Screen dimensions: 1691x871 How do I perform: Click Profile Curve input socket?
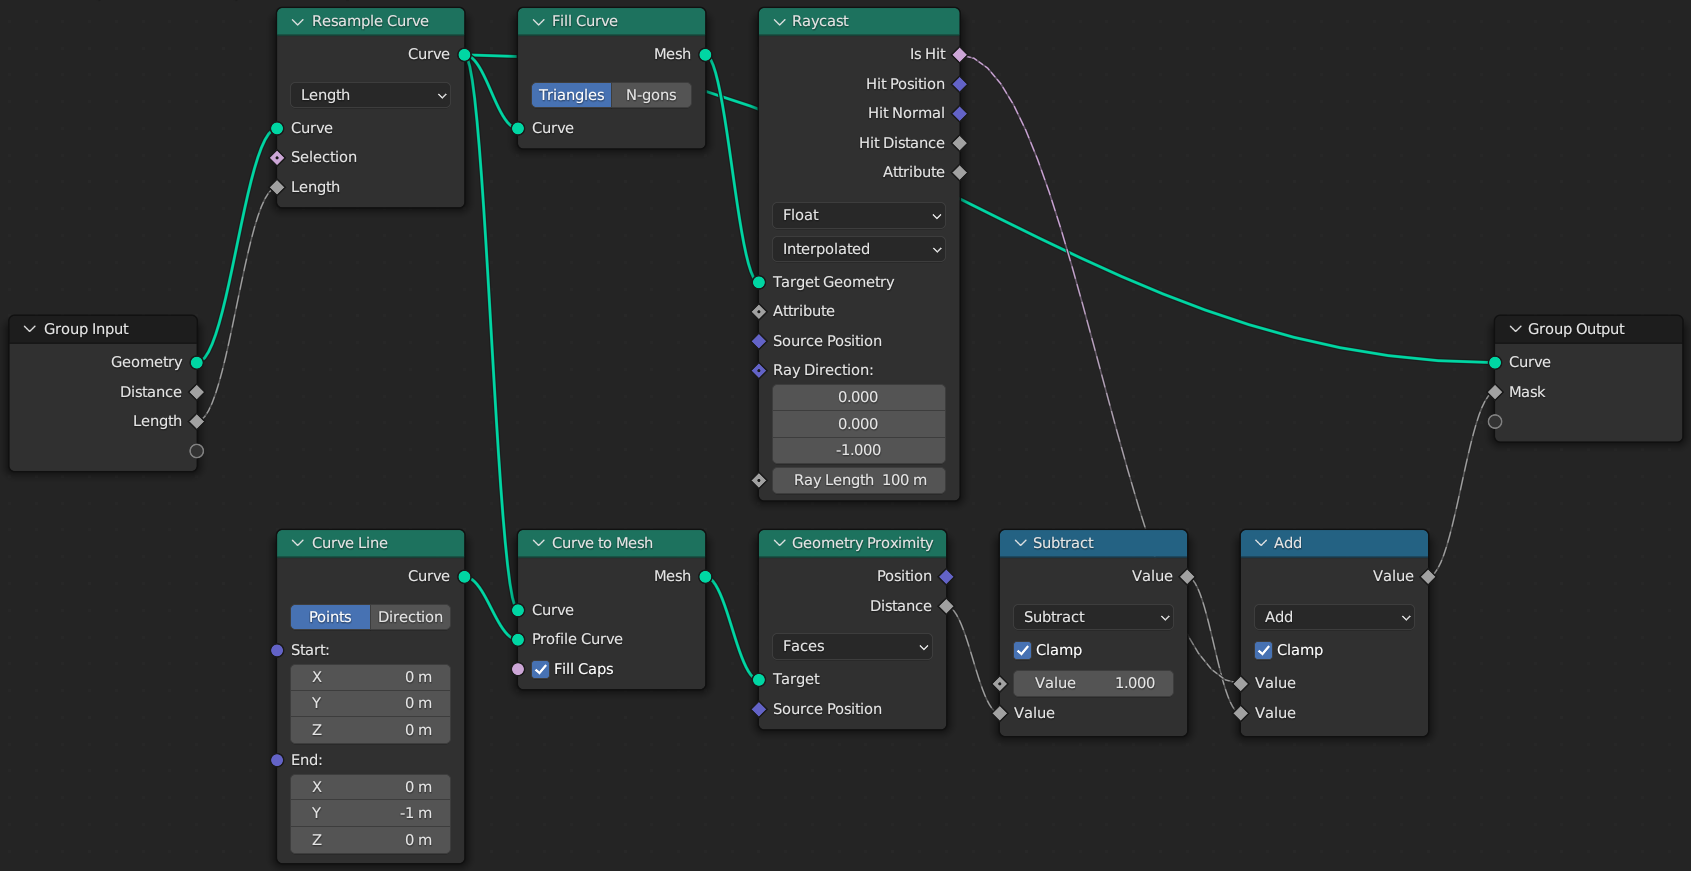[518, 639]
